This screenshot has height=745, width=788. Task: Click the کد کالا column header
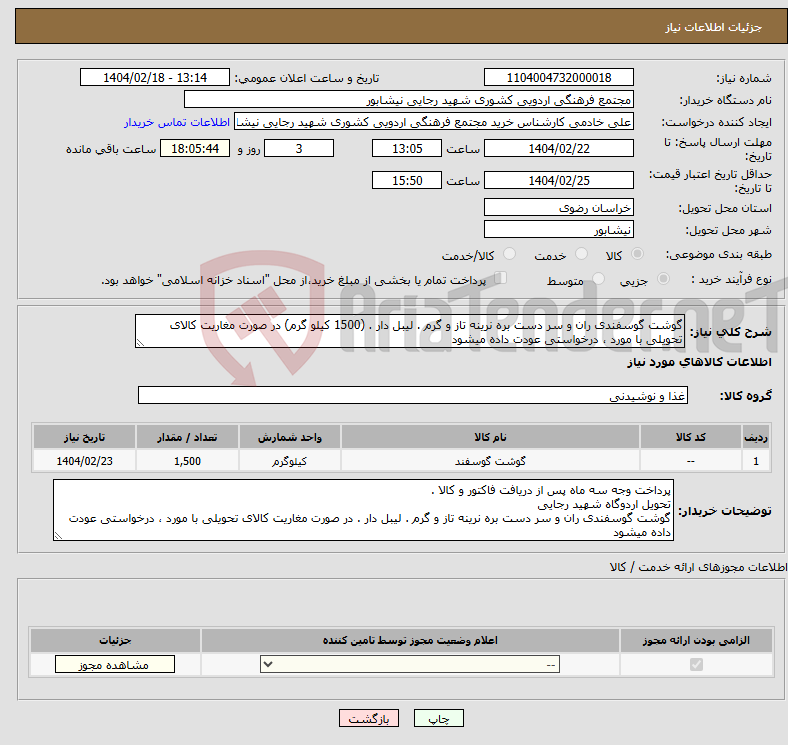[691, 437]
